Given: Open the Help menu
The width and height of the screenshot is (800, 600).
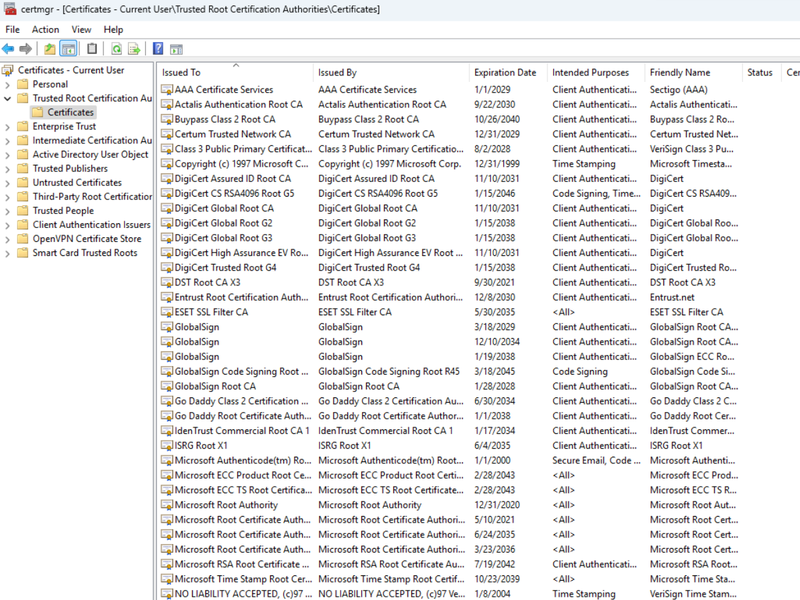Looking at the screenshot, I should 113,30.
